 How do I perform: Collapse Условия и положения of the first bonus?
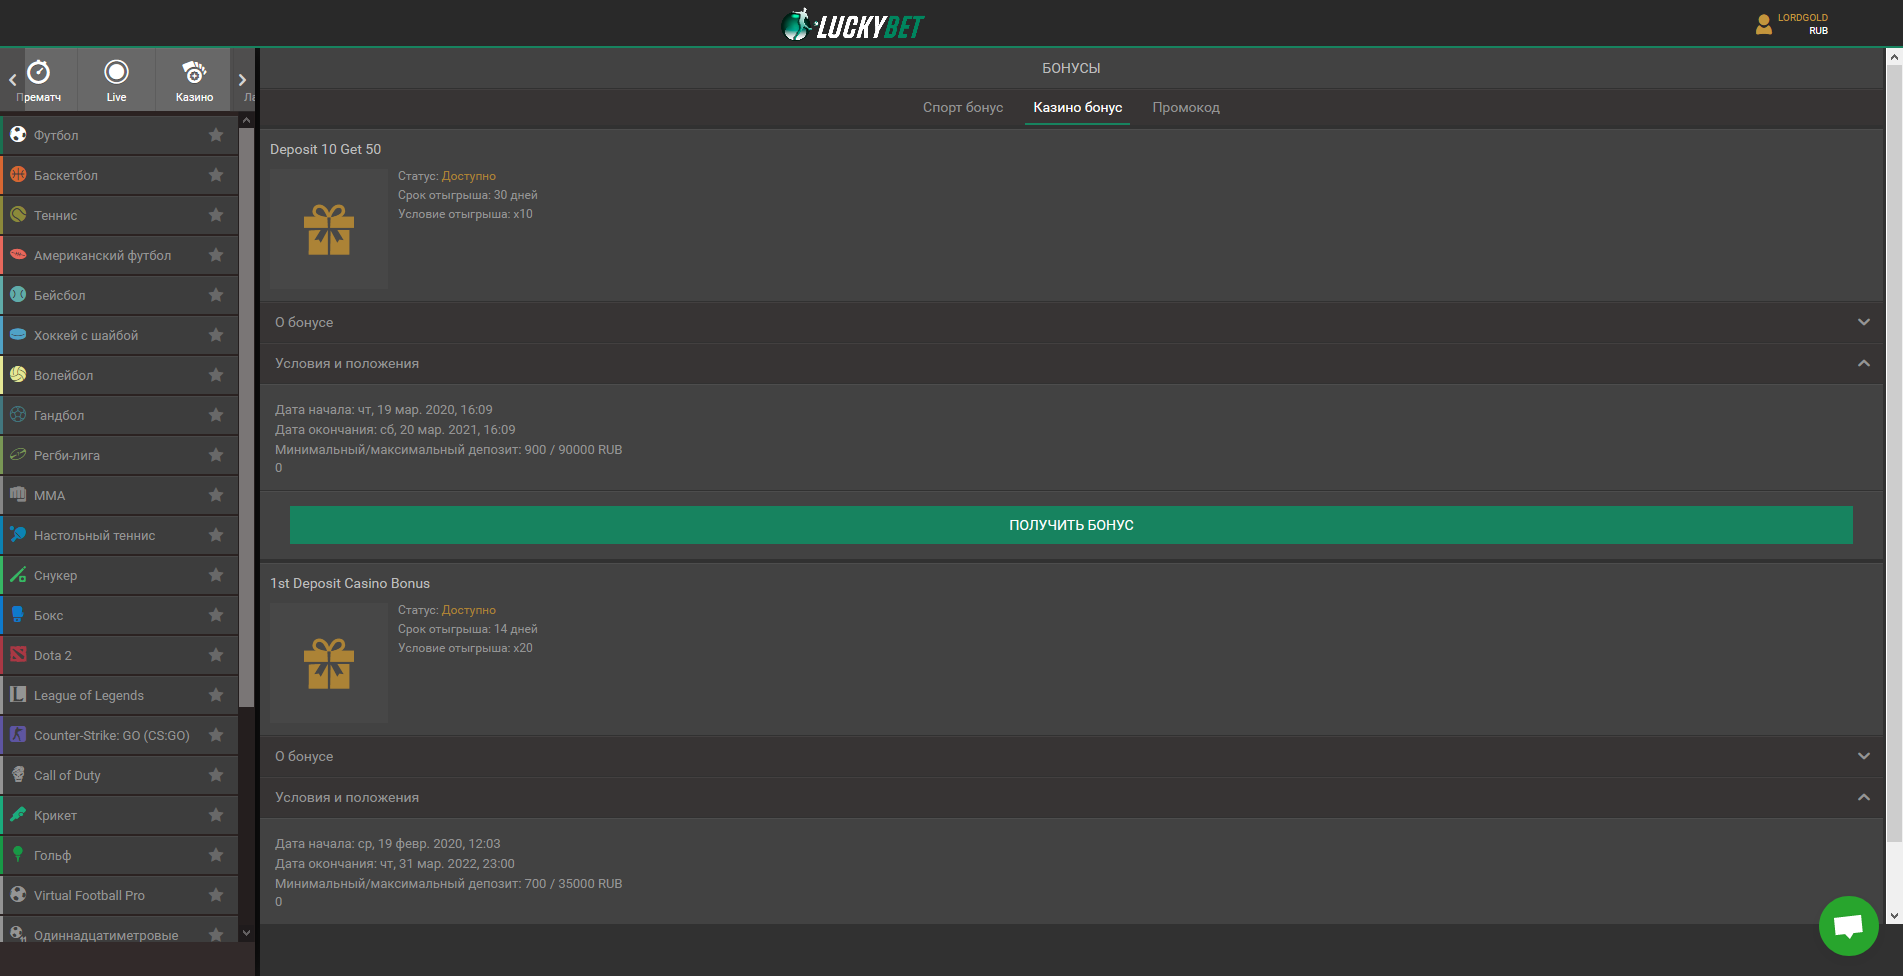pyautogui.click(x=1863, y=363)
